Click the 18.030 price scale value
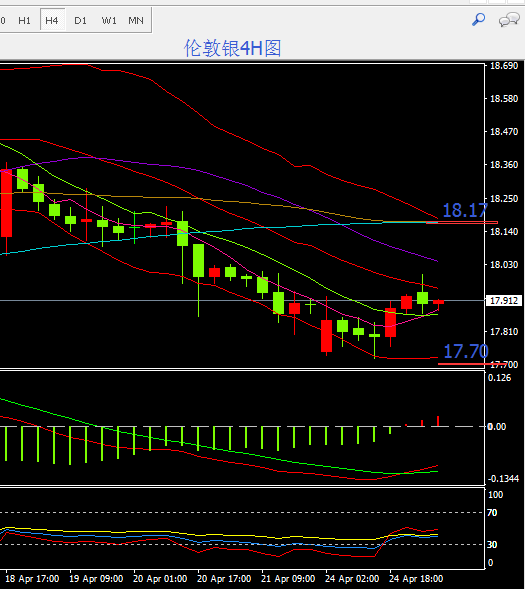 504,264
